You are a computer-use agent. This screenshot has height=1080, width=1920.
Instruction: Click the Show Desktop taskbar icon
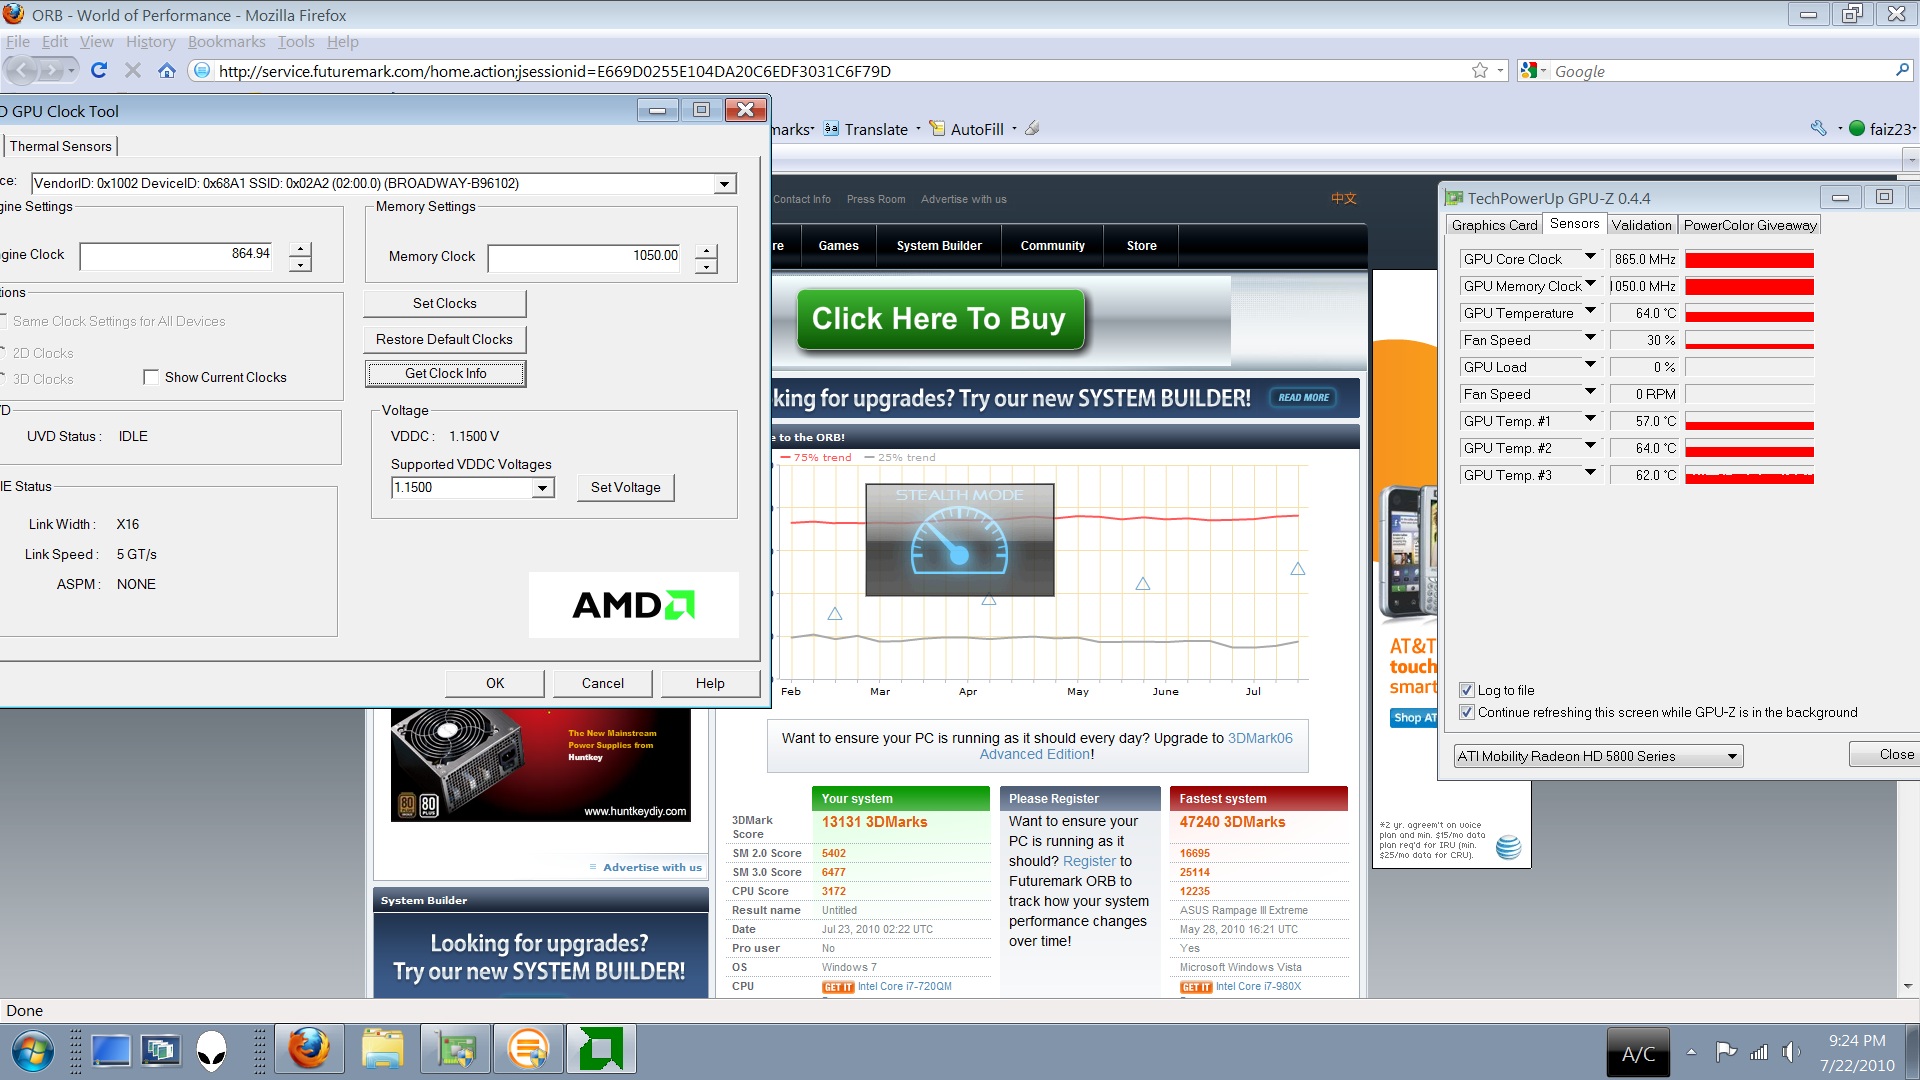111,1051
